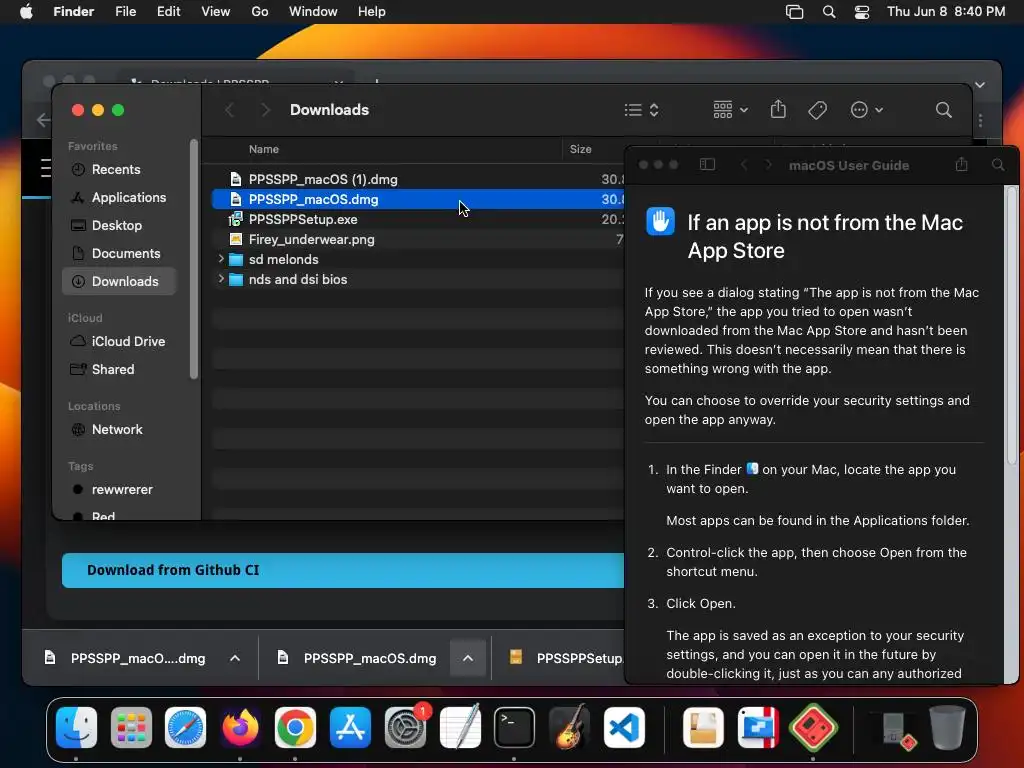Image resolution: width=1024 pixels, height=768 pixels.
Task: Open GarageBand guitar icon in Dock
Action: pos(569,727)
